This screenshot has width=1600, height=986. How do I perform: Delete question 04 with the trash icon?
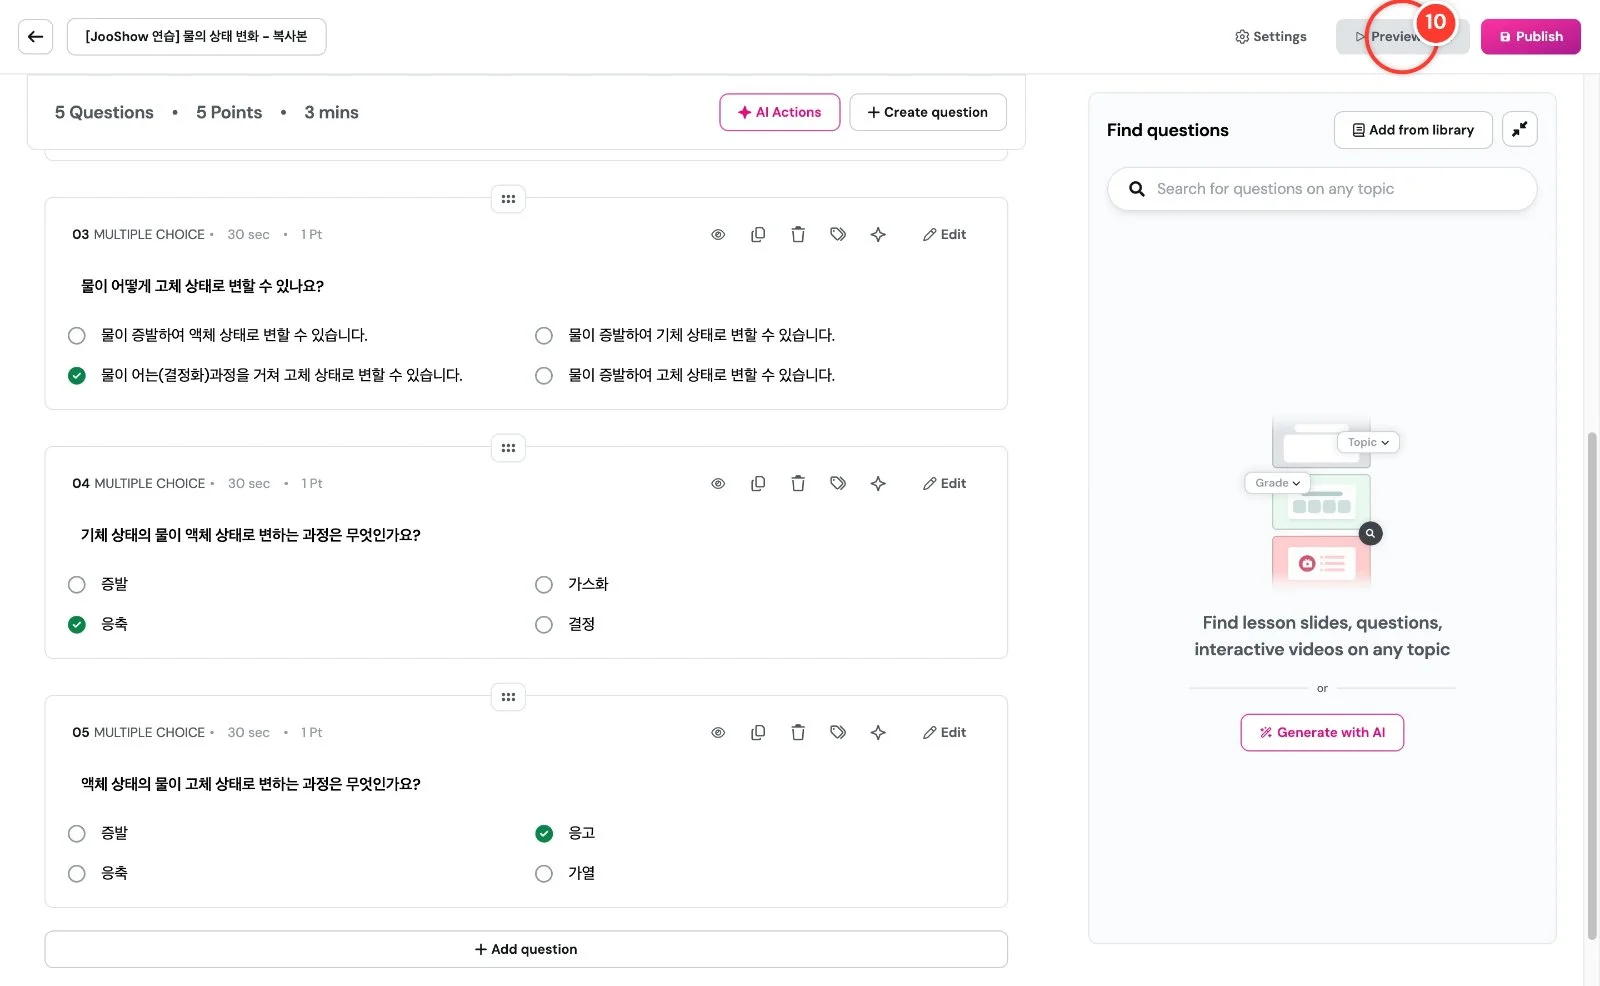point(798,484)
